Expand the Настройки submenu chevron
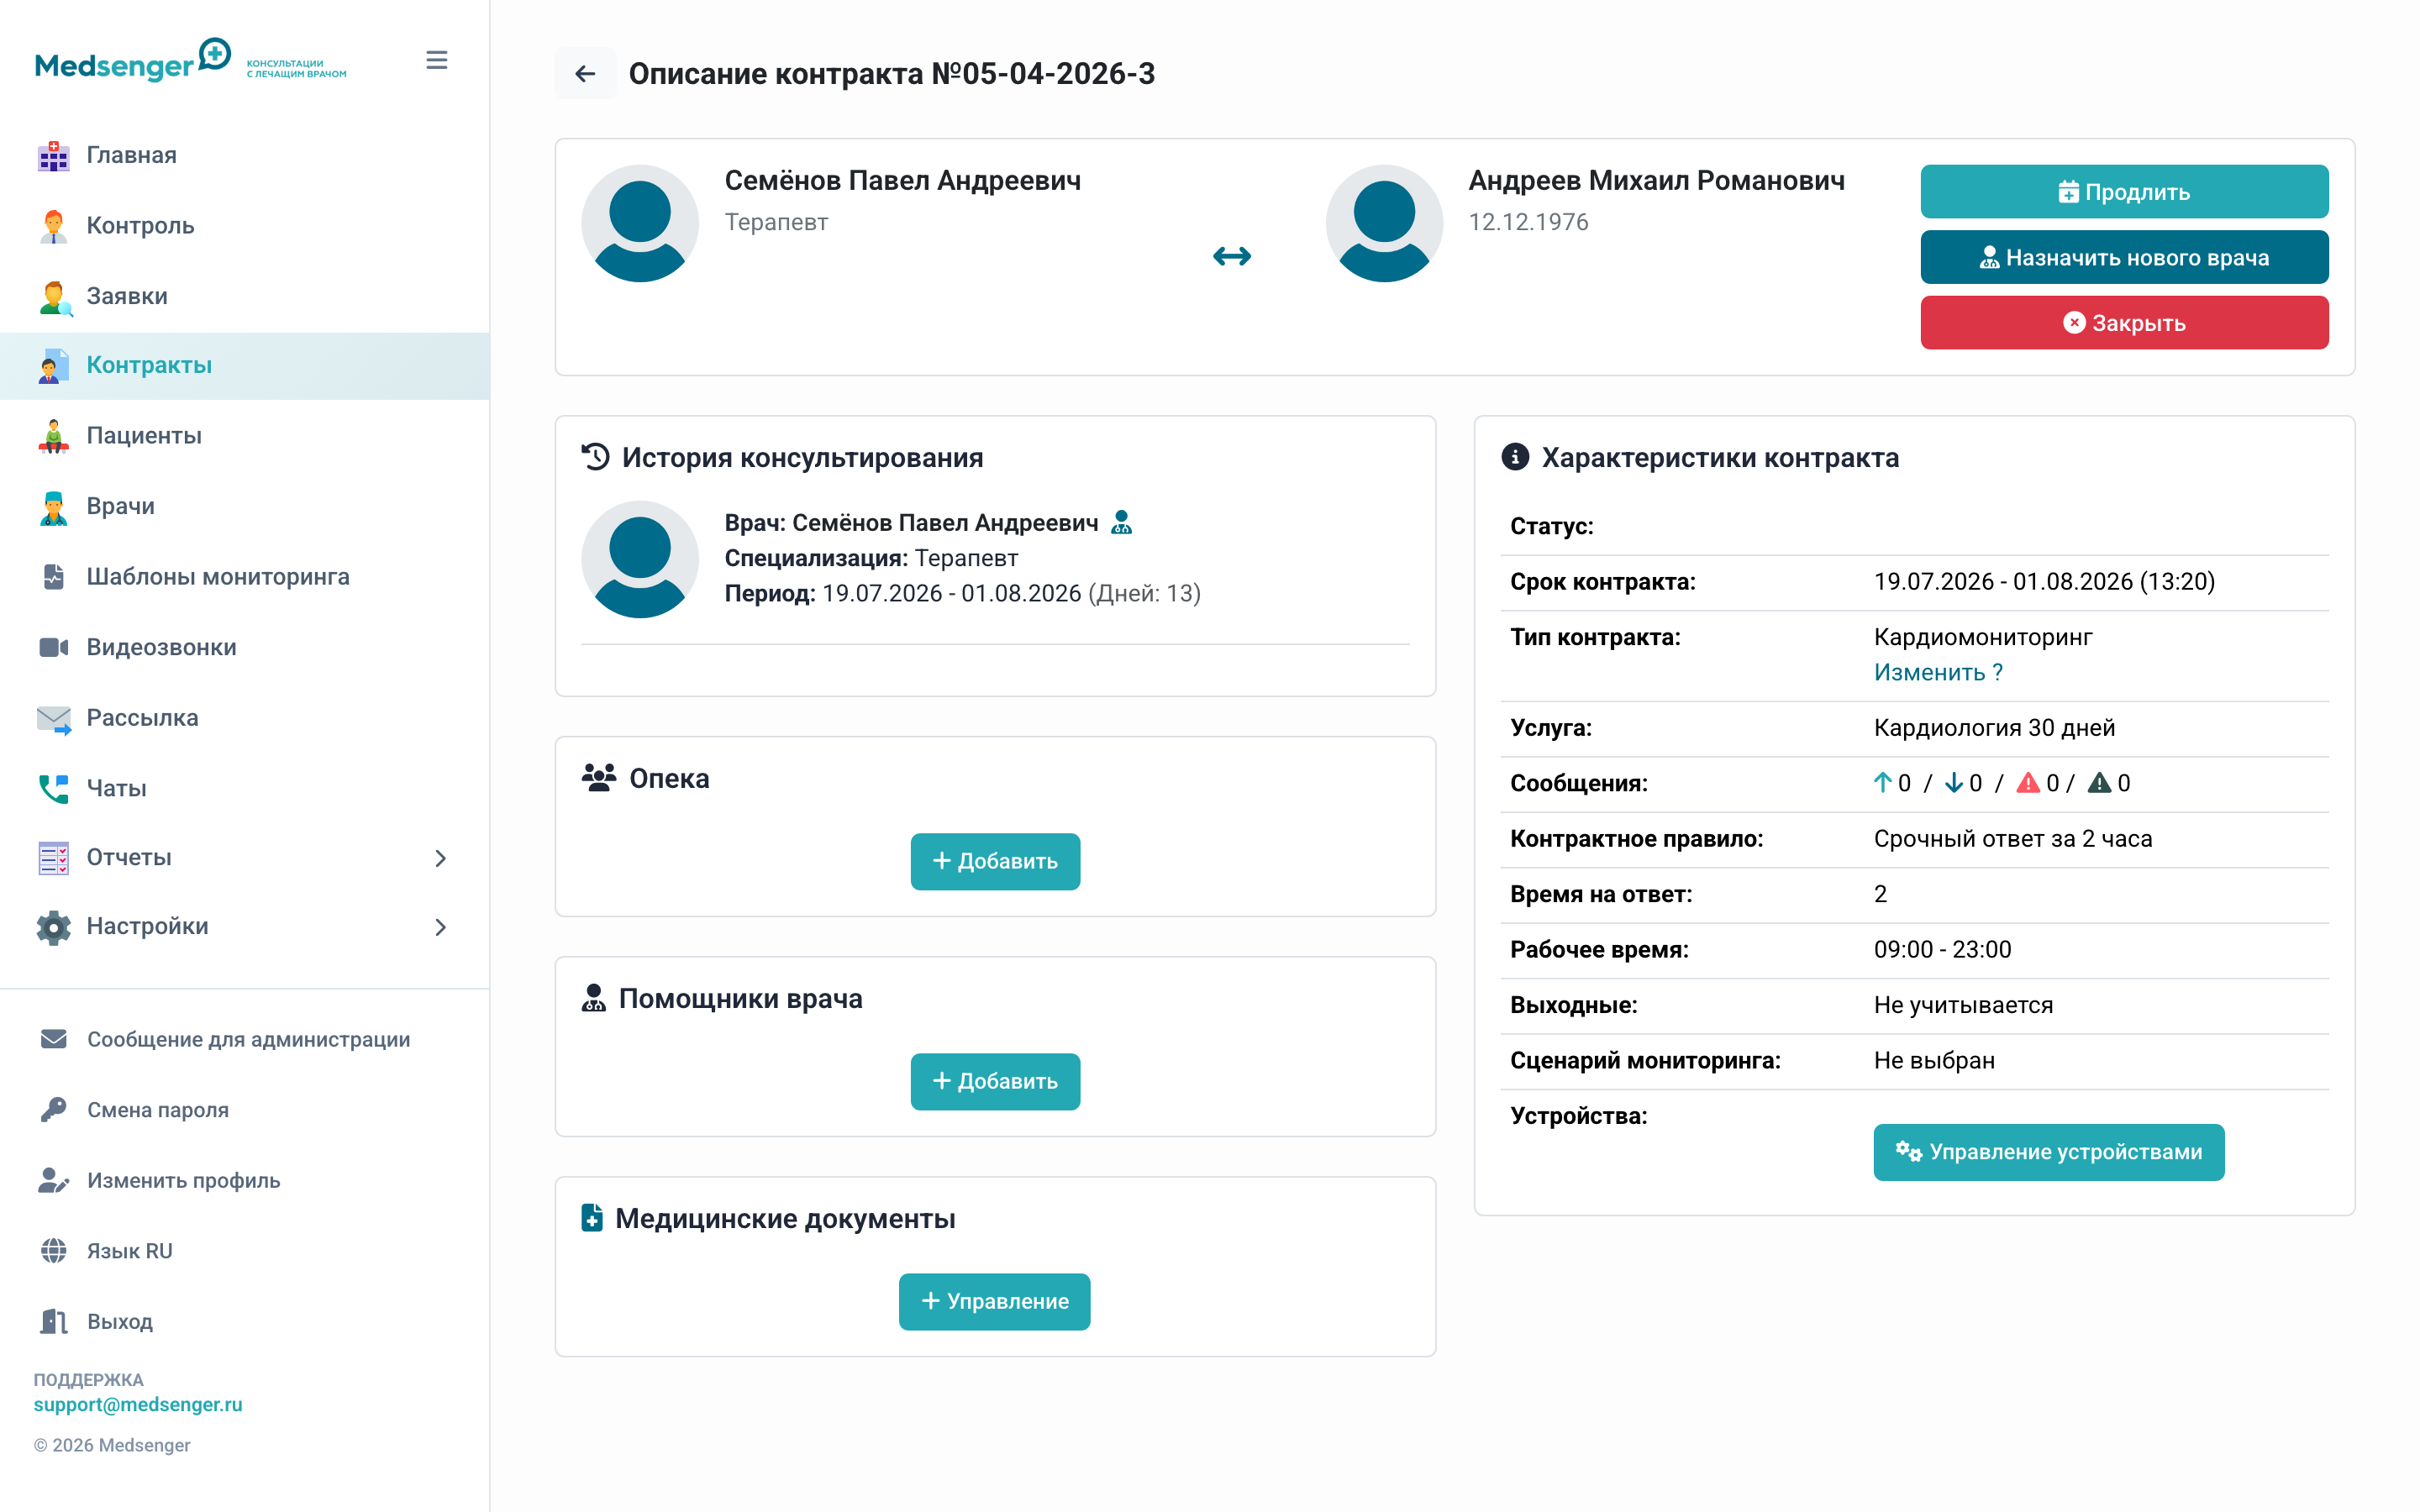This screenshot has height=1512, width=2420. coord(440,927)
